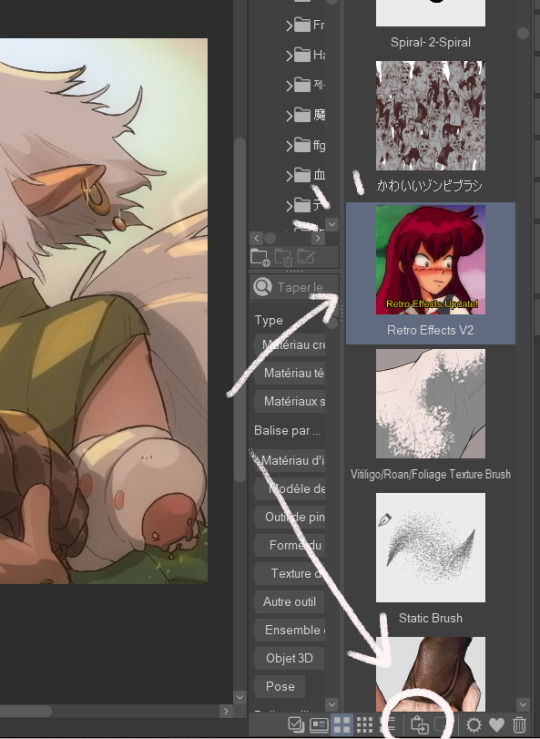
Task: Toggle Texture tag filter
Action: tap(289, 574)
